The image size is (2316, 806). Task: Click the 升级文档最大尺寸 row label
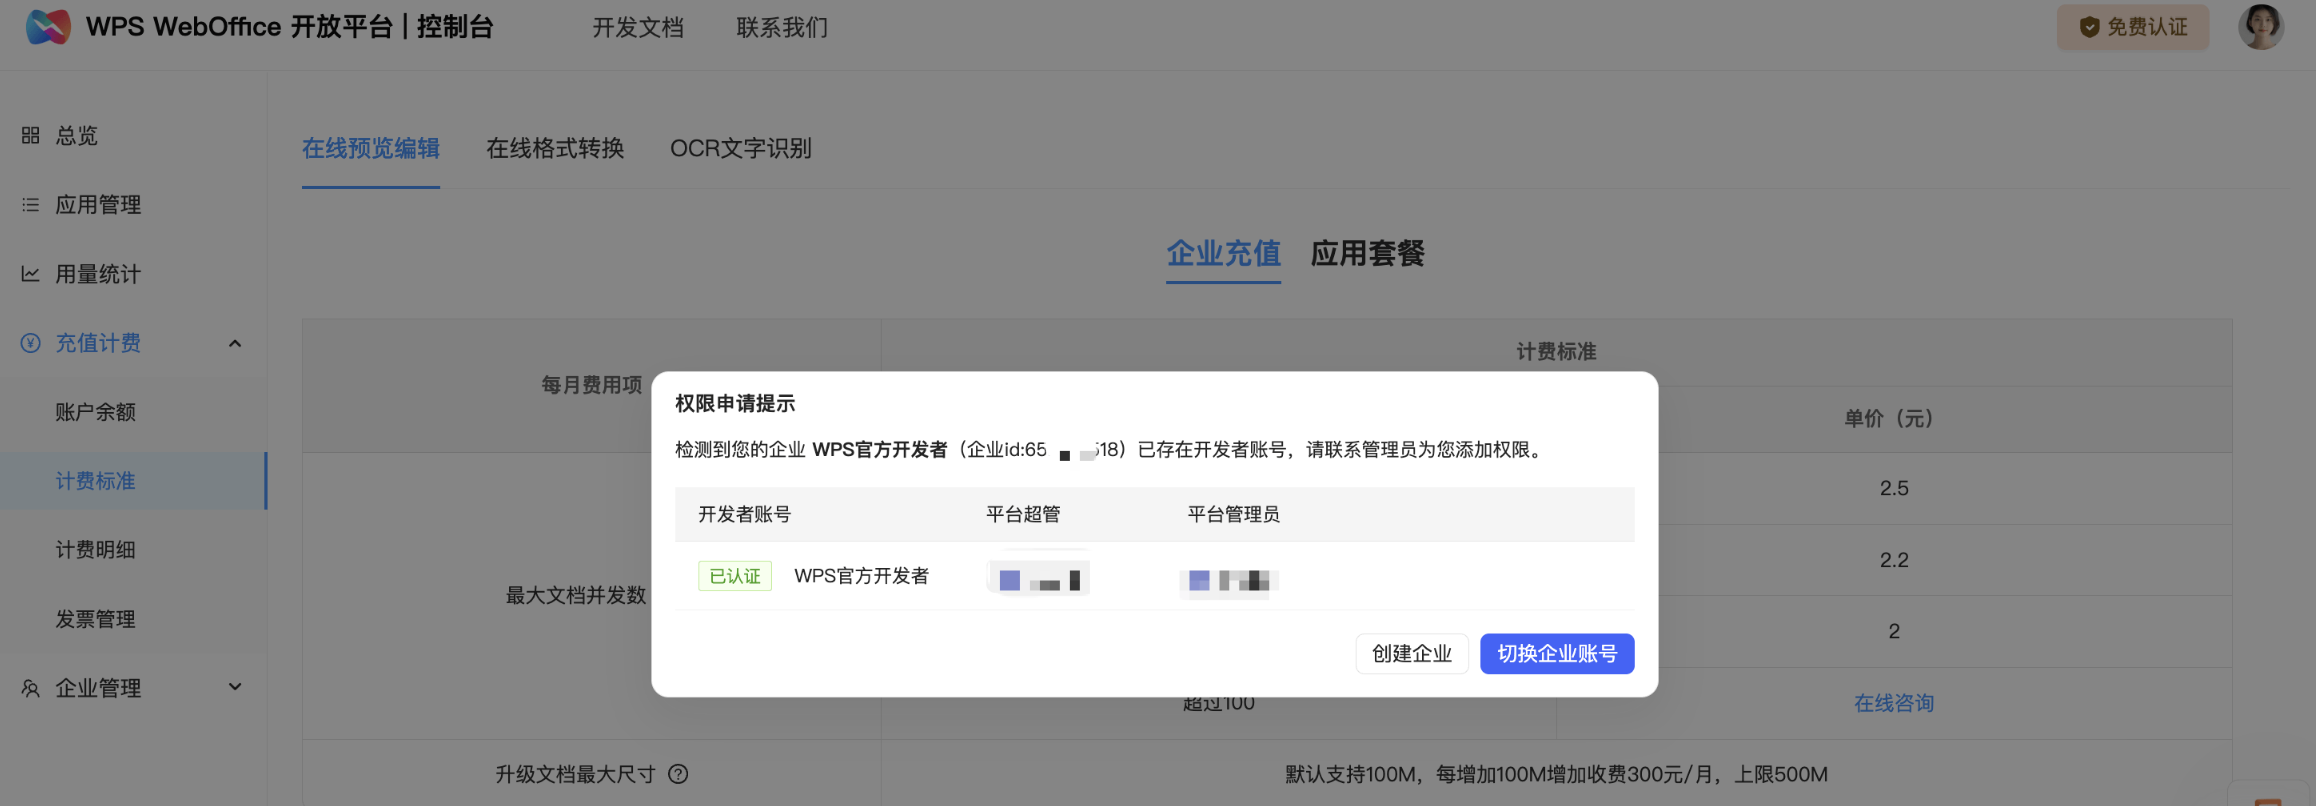[x=576, y=774]
